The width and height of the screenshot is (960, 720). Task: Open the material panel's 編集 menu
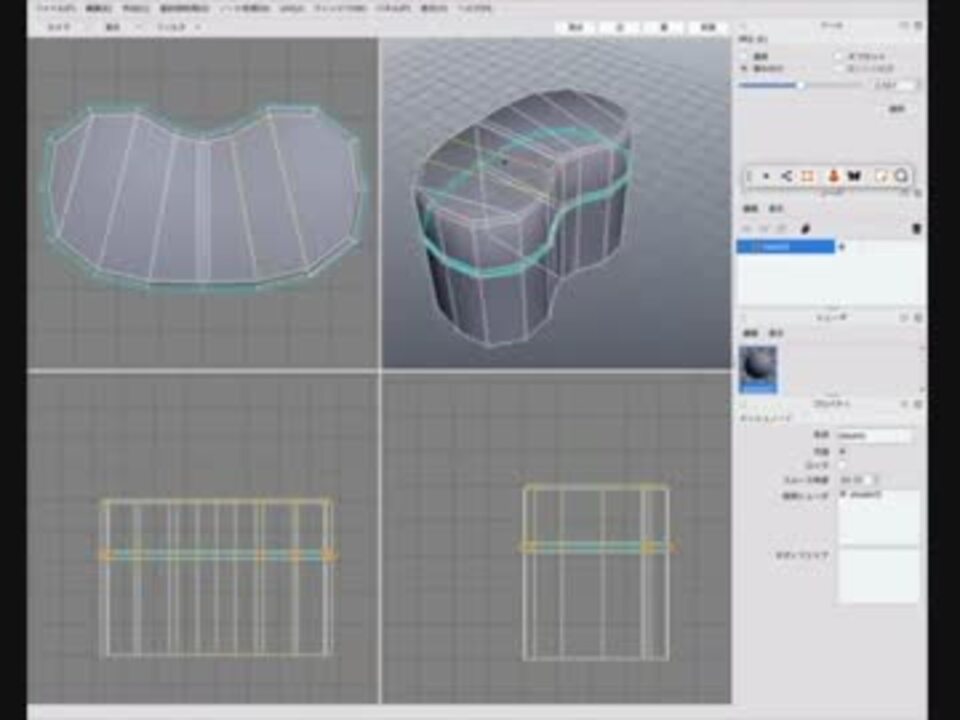click(x=751, y=334)
